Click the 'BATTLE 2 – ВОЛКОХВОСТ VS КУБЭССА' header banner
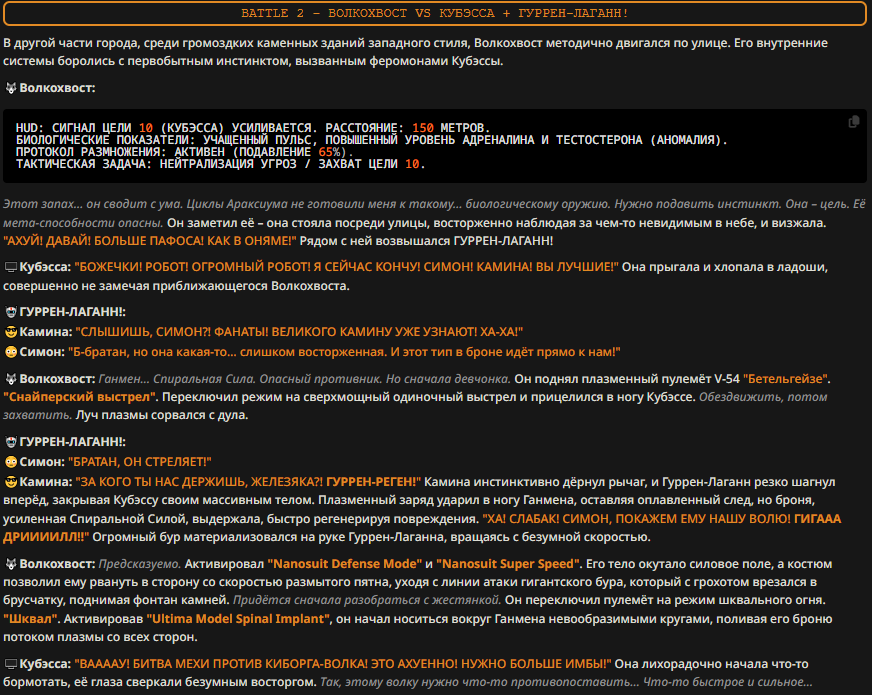 [435, 13]
